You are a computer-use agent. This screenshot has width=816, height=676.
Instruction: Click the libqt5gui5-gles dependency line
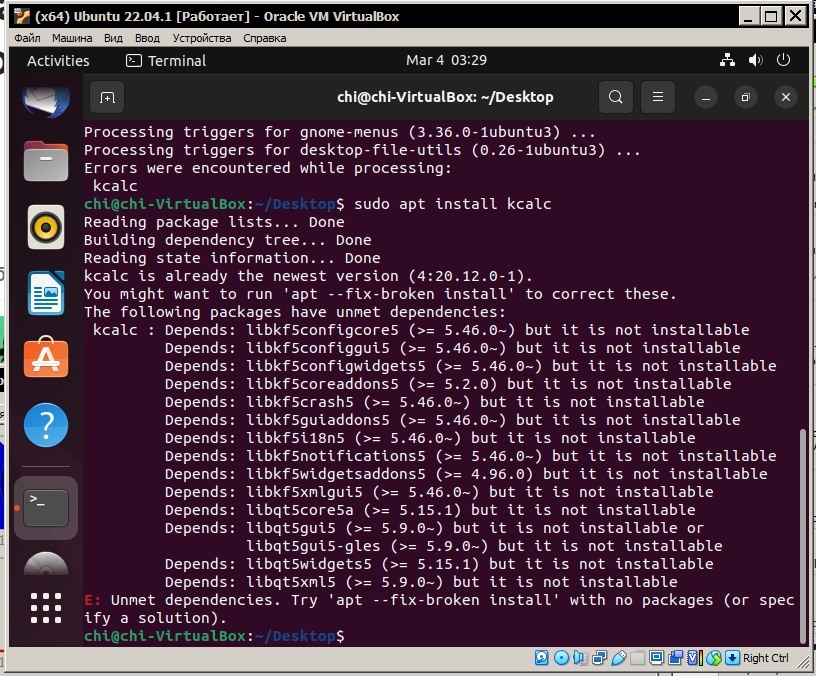(484, 546)
